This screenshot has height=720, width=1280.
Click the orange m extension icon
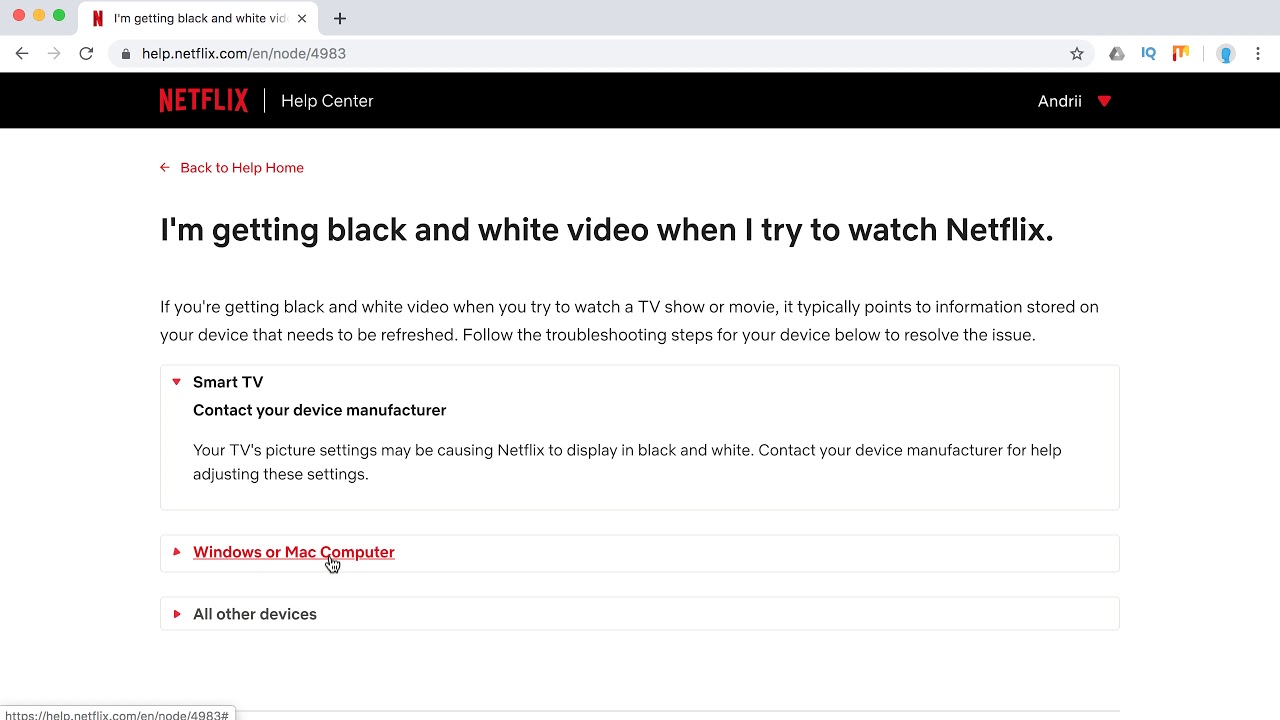tap(1181, 54)
